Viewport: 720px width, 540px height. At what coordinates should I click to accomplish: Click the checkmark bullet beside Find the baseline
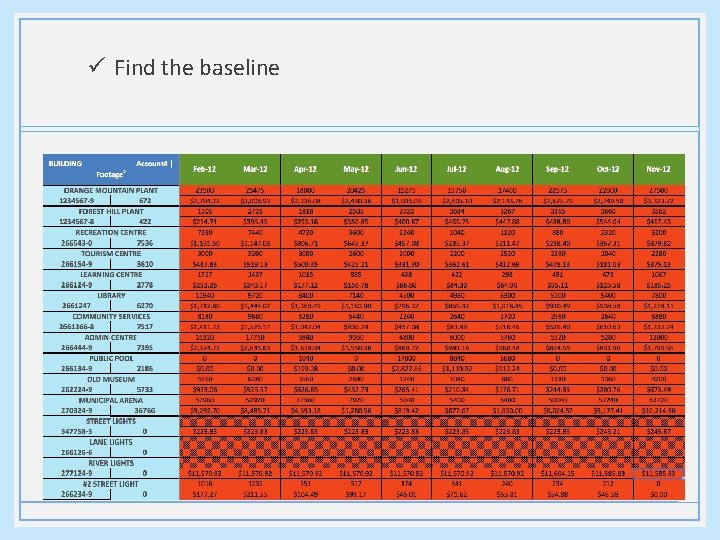(97, 65)
